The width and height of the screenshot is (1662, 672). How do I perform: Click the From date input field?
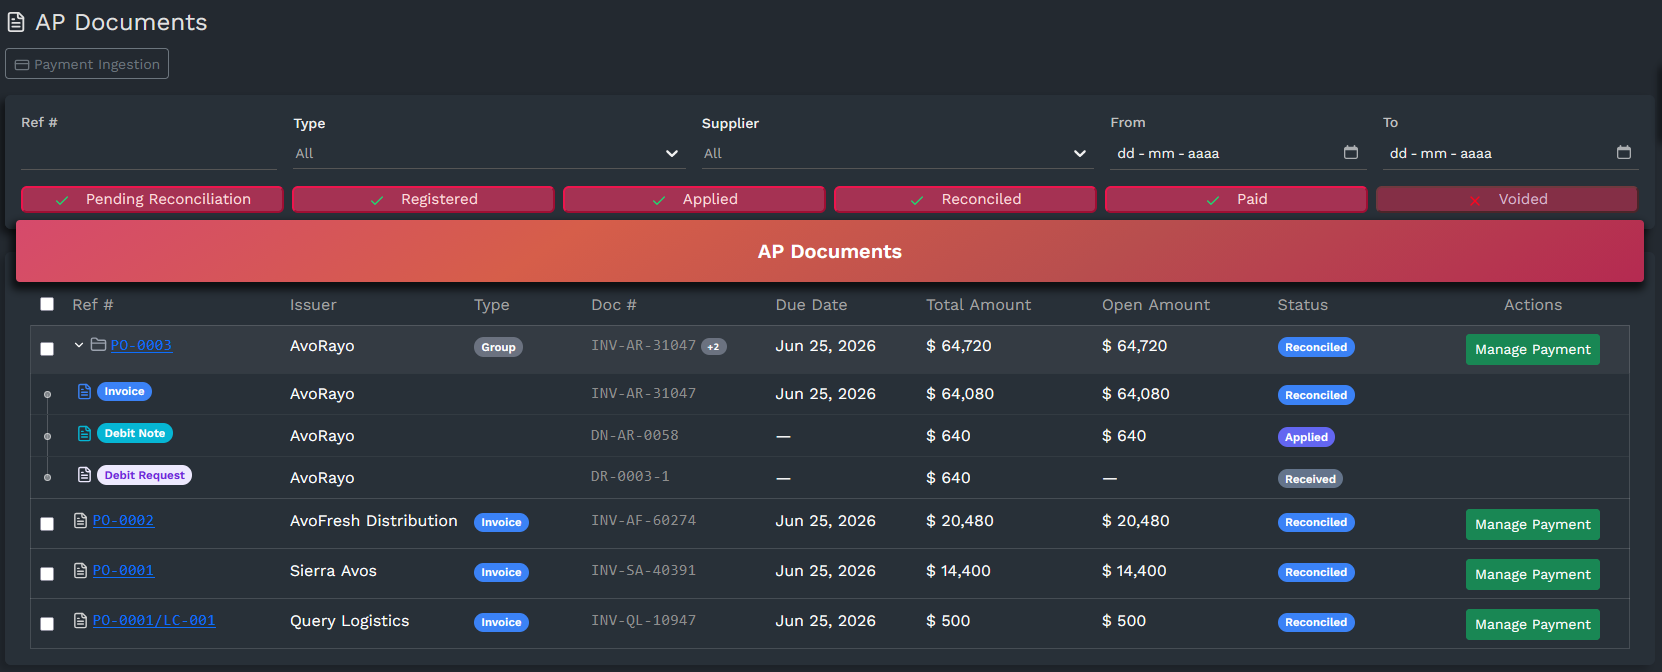1238,153
